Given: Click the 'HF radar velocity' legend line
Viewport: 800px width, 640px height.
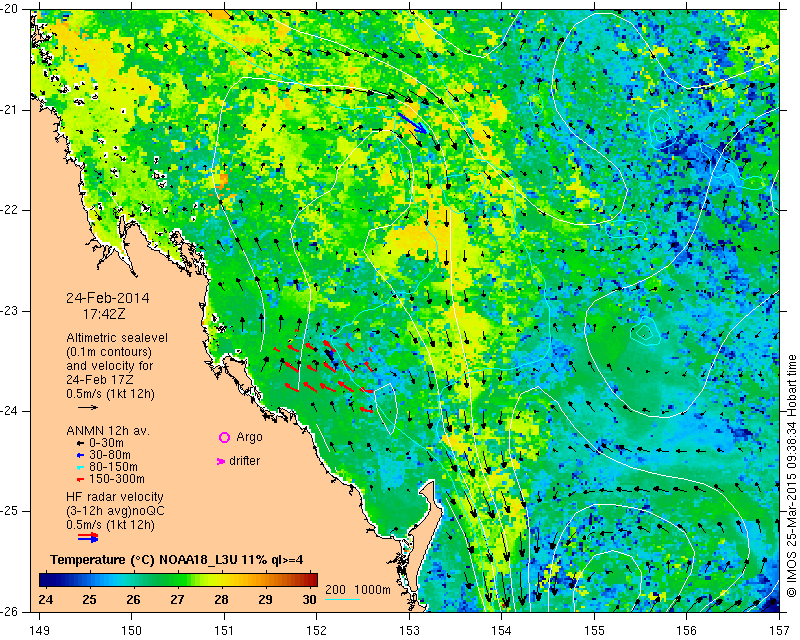Looking at the screenshot, I should [x=115, y=497].
